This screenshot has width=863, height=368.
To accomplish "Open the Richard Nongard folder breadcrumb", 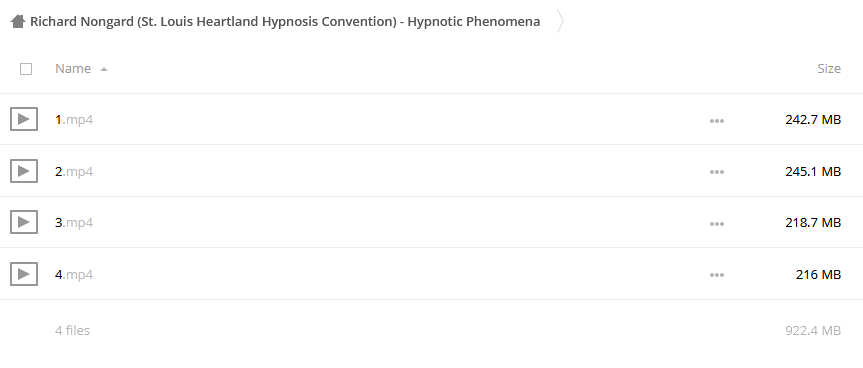I will 285,21.
